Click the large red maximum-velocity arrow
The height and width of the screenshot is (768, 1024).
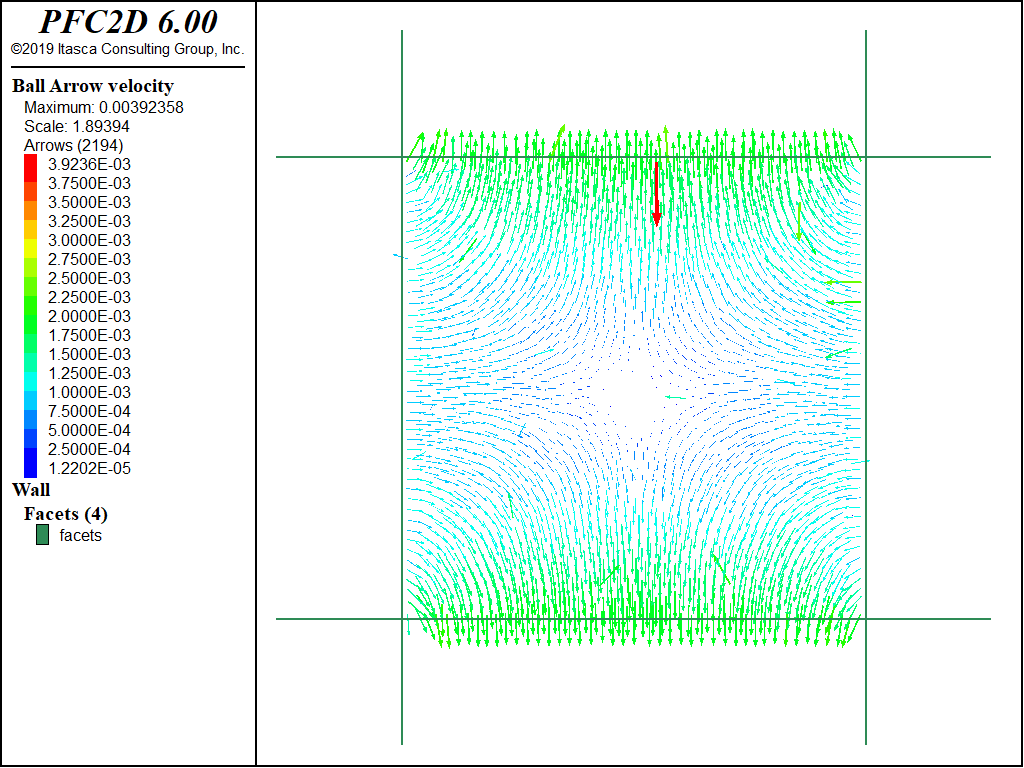(656, 194)
